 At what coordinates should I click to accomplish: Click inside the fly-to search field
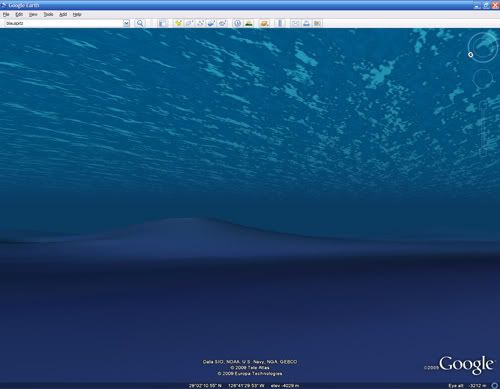(63, 23)
